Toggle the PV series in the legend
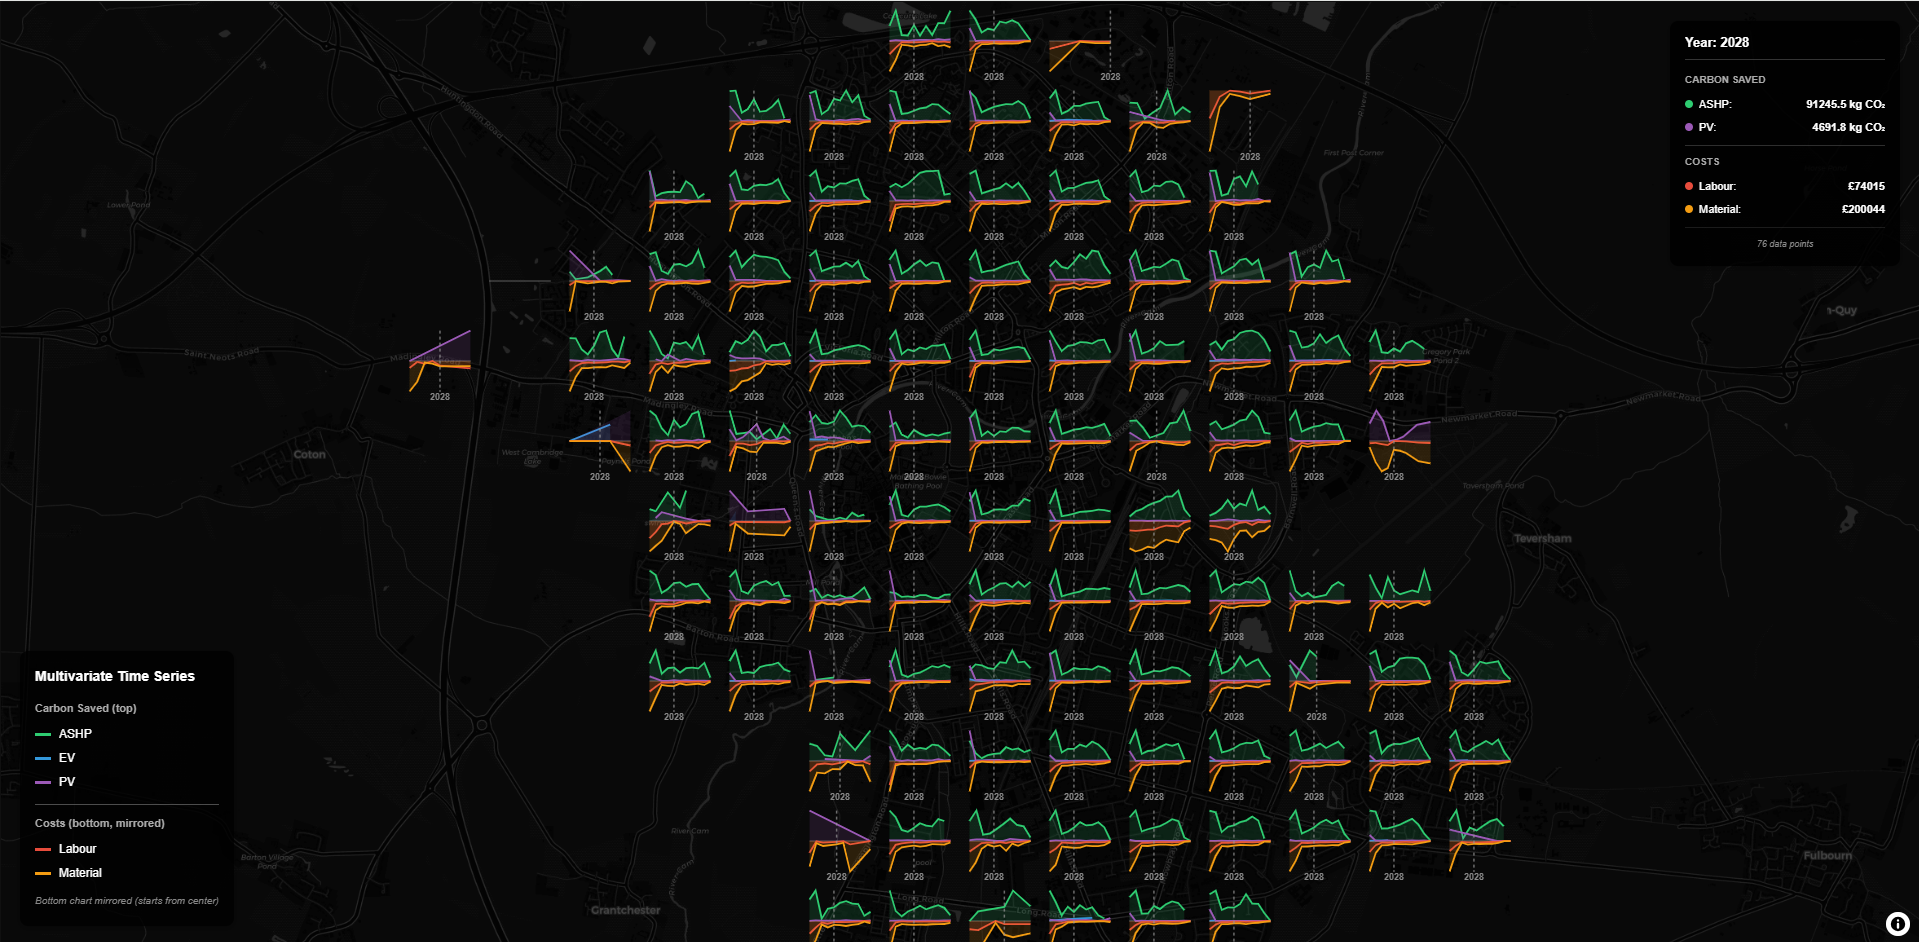This screenshot has width=1919, height=942. tap(66, 782)
